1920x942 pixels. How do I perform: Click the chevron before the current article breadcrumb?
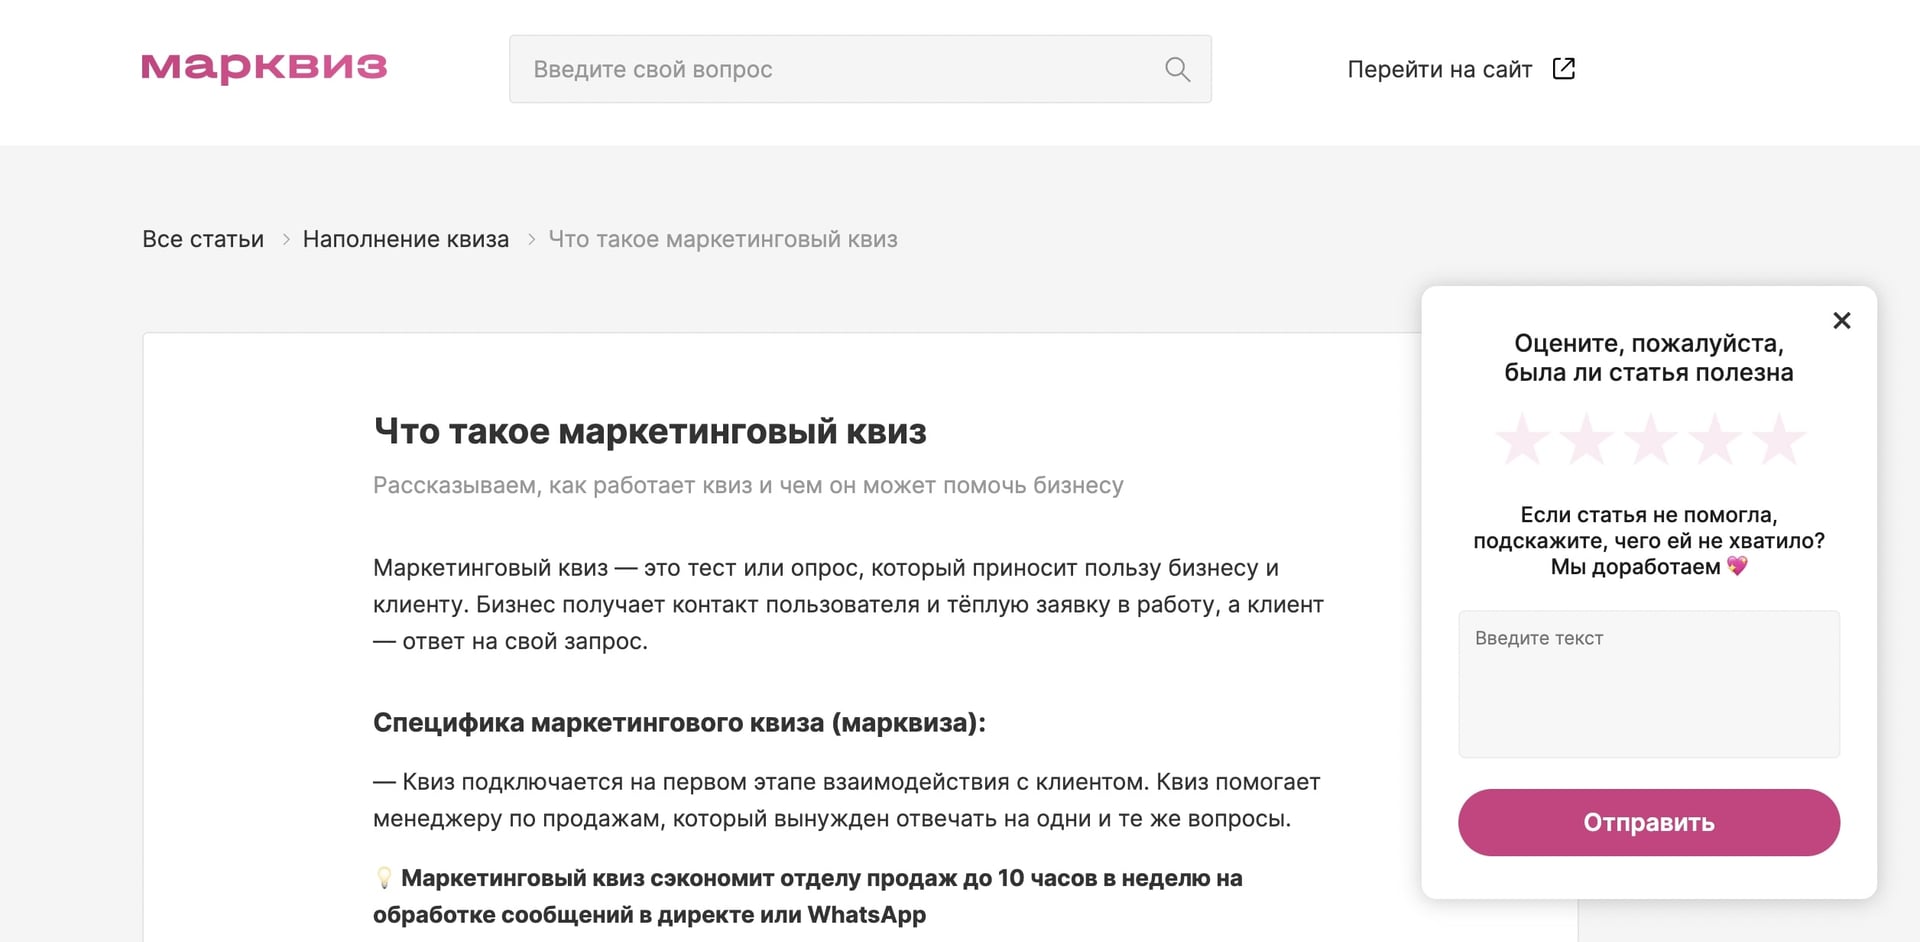(x=530, y=239)
